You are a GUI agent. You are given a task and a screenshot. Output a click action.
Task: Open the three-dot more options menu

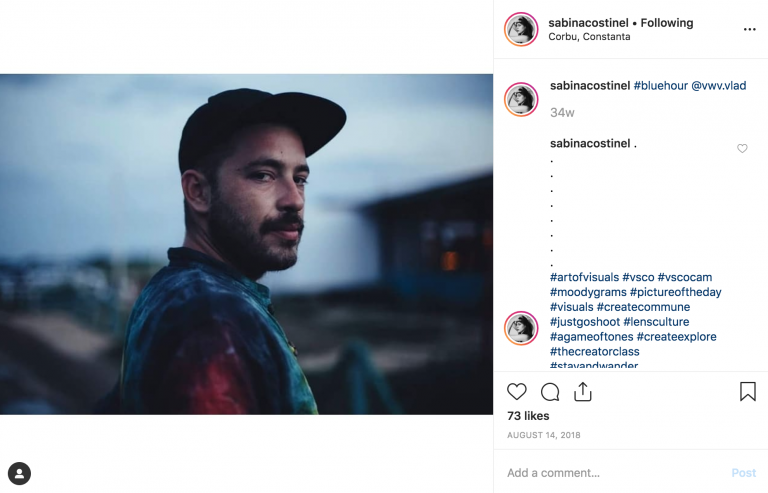[x=749, y=29]
